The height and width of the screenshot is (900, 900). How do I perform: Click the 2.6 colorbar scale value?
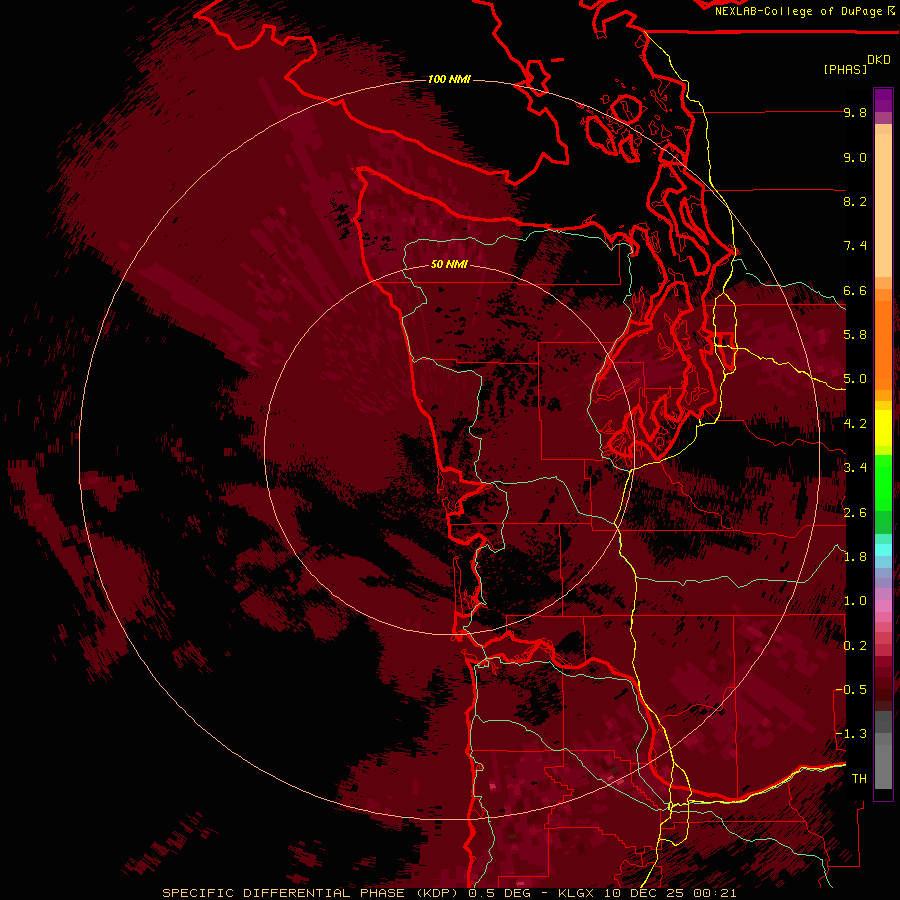[x=855, y=513]
